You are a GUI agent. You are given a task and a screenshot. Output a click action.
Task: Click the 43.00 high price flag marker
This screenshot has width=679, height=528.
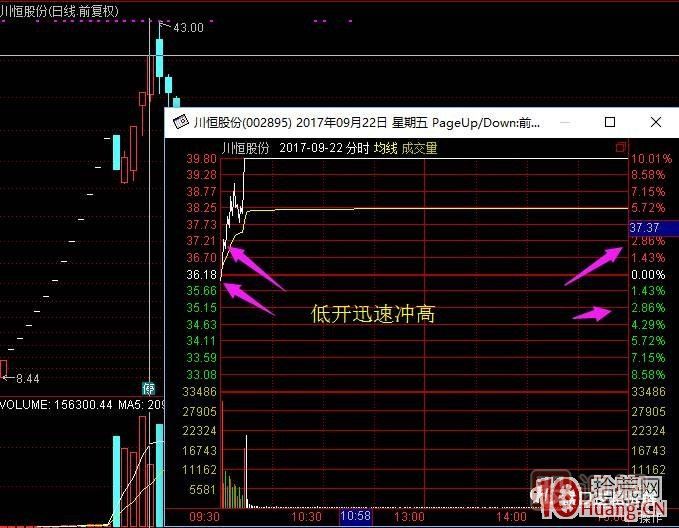coord(186,28)
